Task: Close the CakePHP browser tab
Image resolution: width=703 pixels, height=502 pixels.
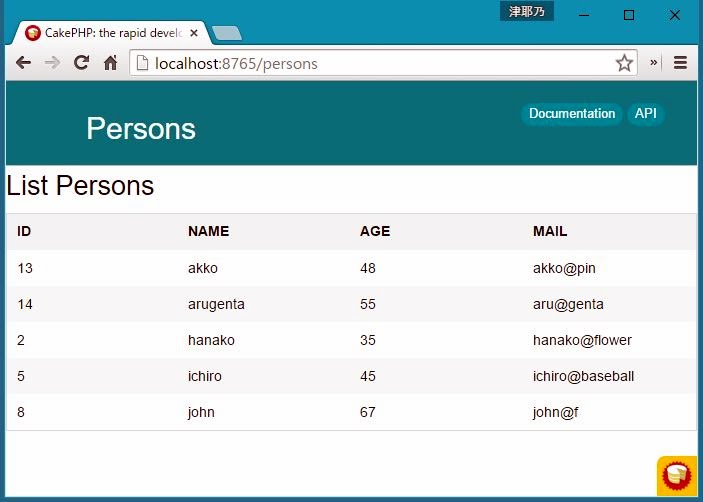Action: (x=194, y=33)
